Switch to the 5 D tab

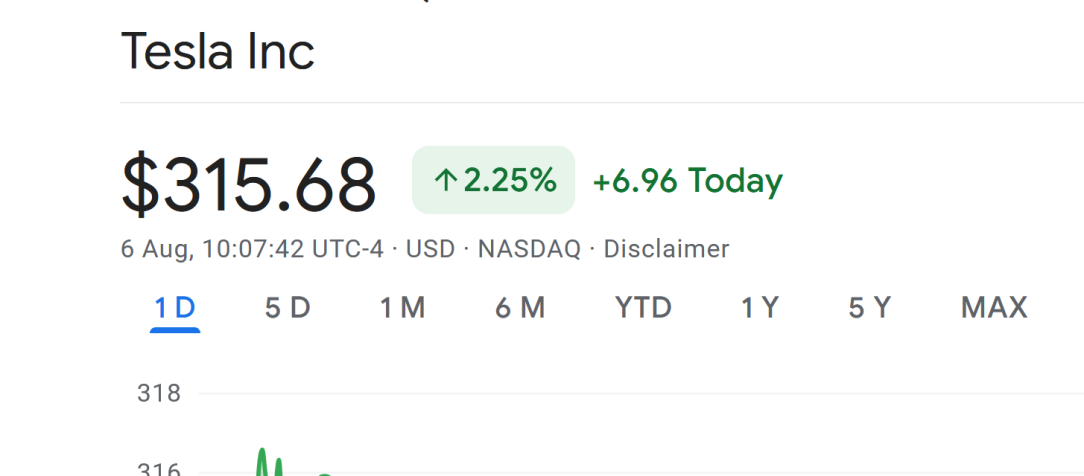click(x=288, y=307)
